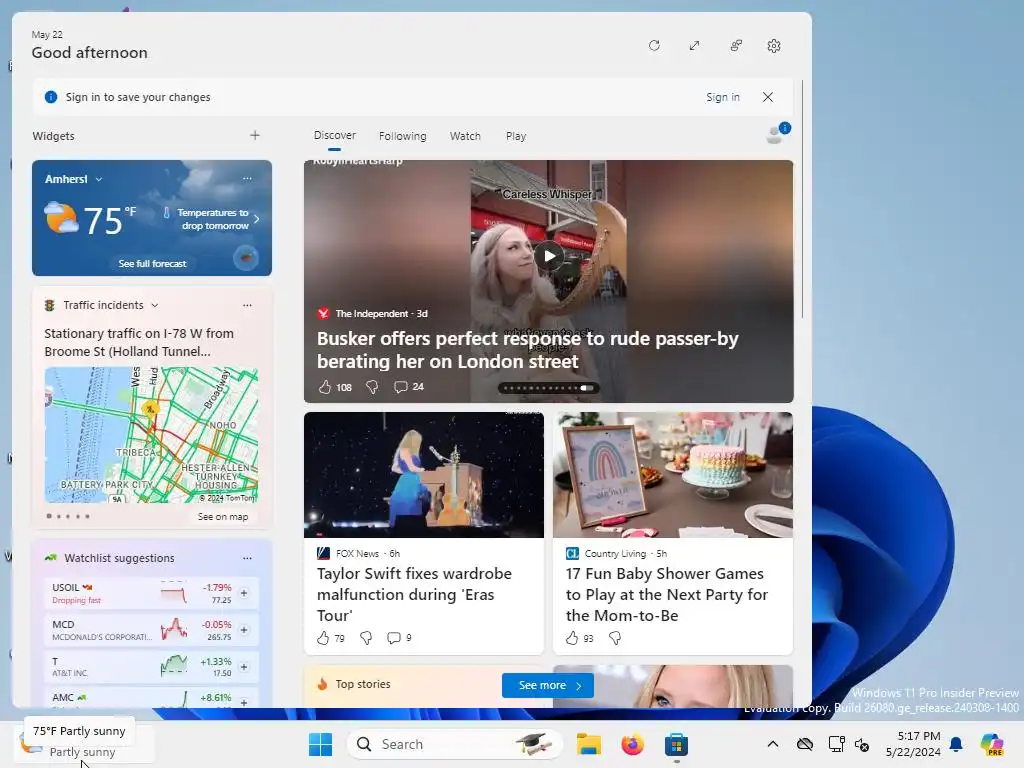
Task: Add AT&T stock to watchlist
Action: tap(244, 667)
